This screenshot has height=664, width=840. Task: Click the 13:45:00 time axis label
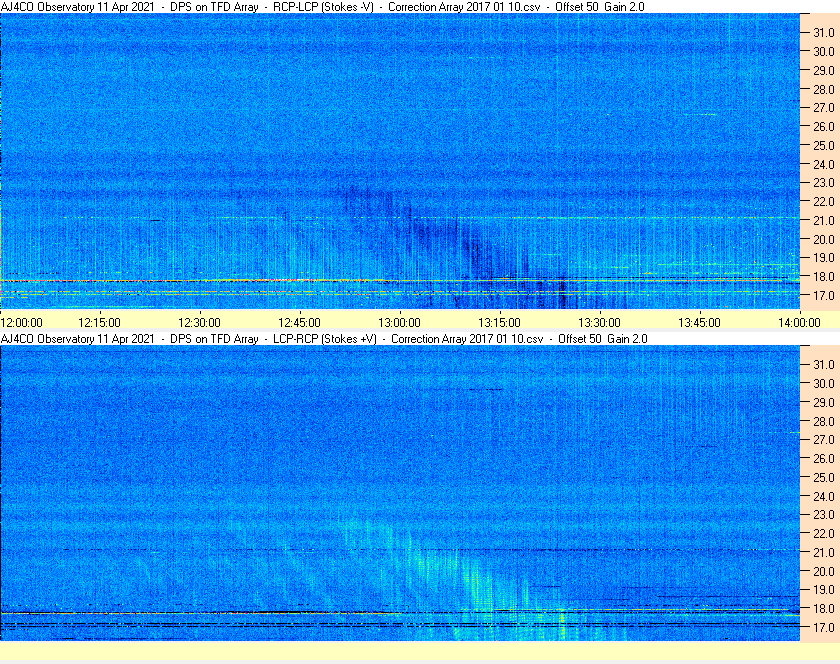tap(700, 323)
